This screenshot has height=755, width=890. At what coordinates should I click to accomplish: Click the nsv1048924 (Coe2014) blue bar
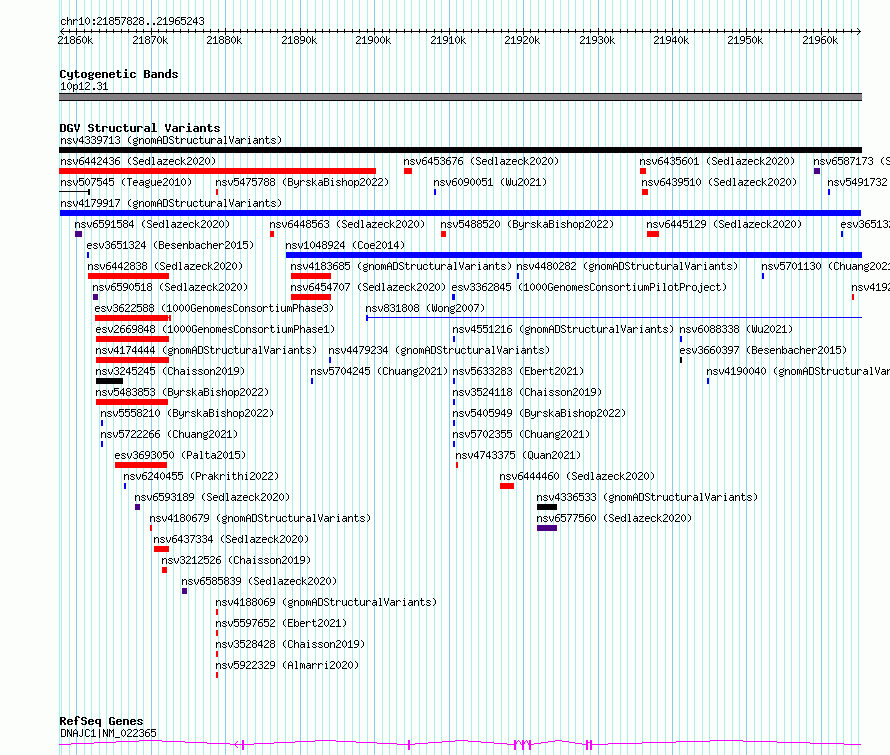click(x=574, y=255)
